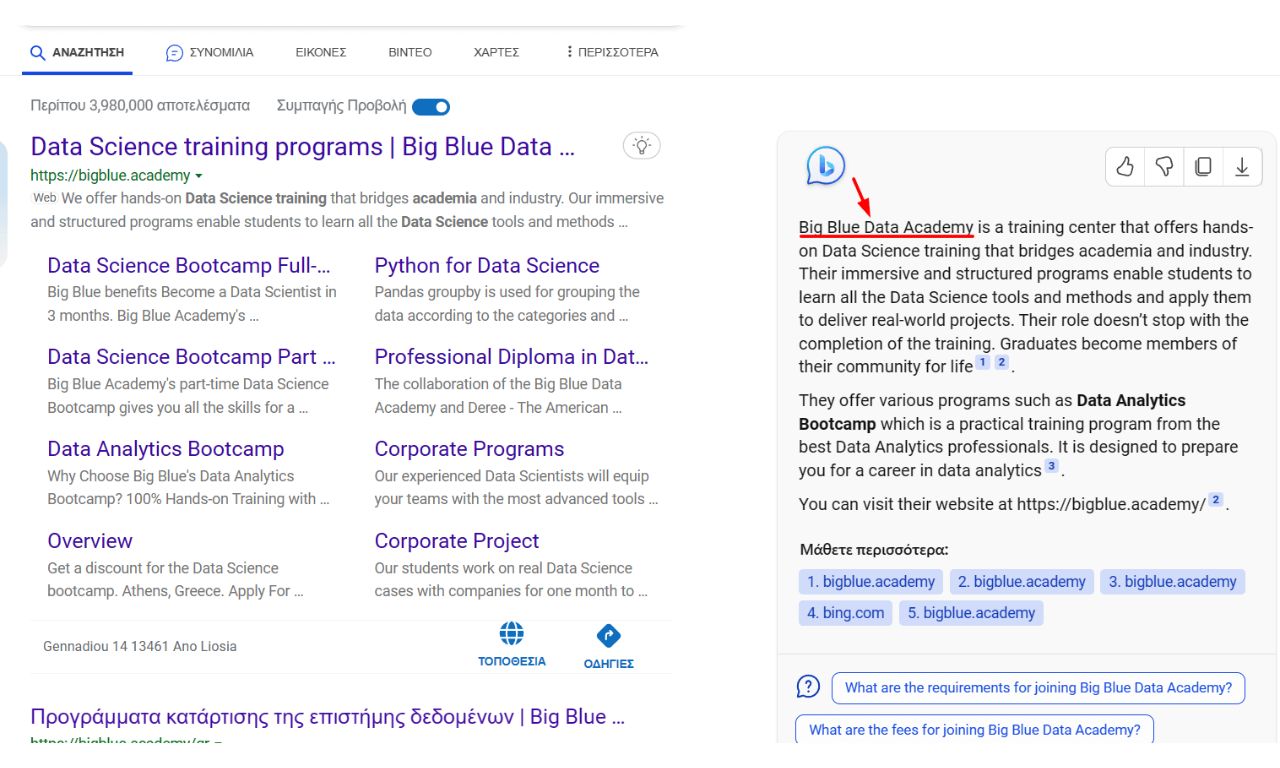Copy the chat answer with copy icon
Image resolution: width=1280 pixels, height=768 pixels.
(1203, 167)
